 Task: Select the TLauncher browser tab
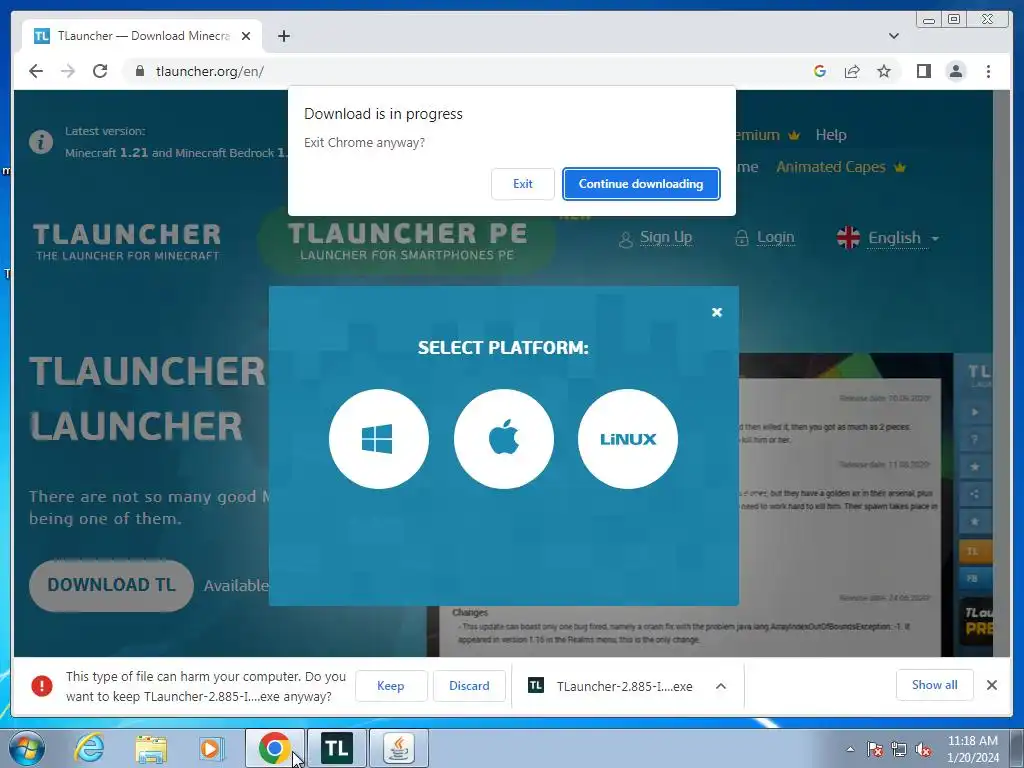point(142,36)
